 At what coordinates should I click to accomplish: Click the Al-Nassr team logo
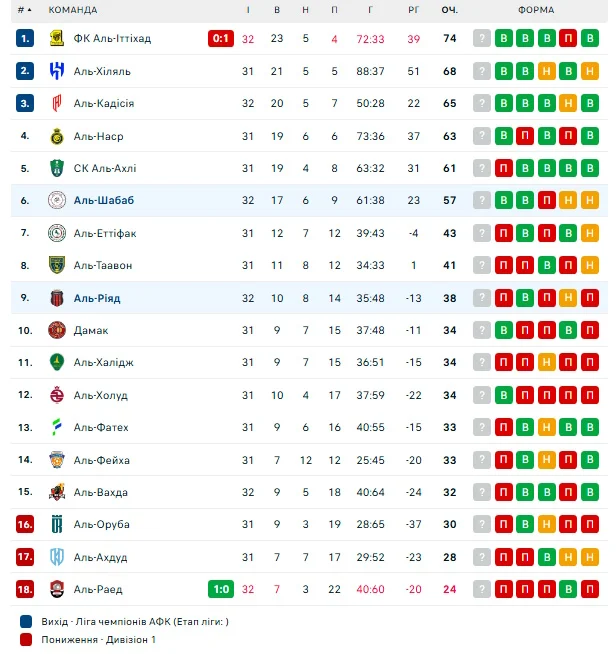pyautogui.click(x=57, y=136)
